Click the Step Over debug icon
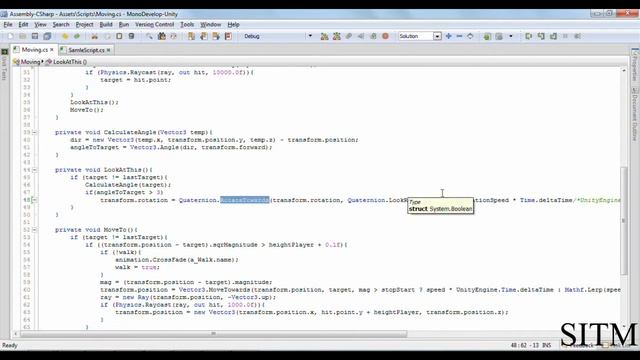 tap(529, 36)
